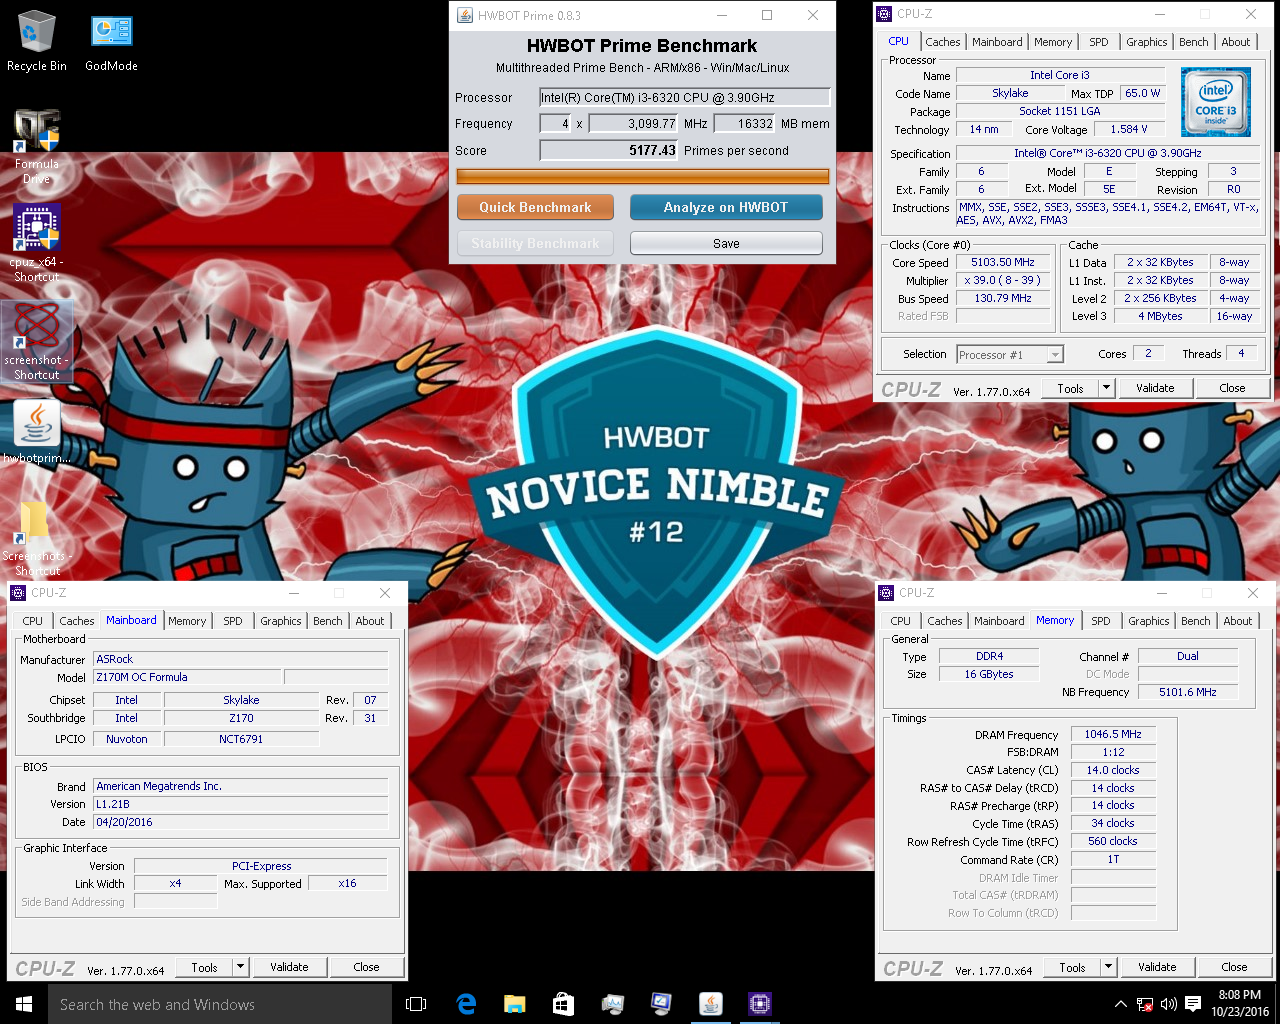
Task: Select the taskbar icon right of Store
Action: pyautogui.click(x=612, y=1004)
